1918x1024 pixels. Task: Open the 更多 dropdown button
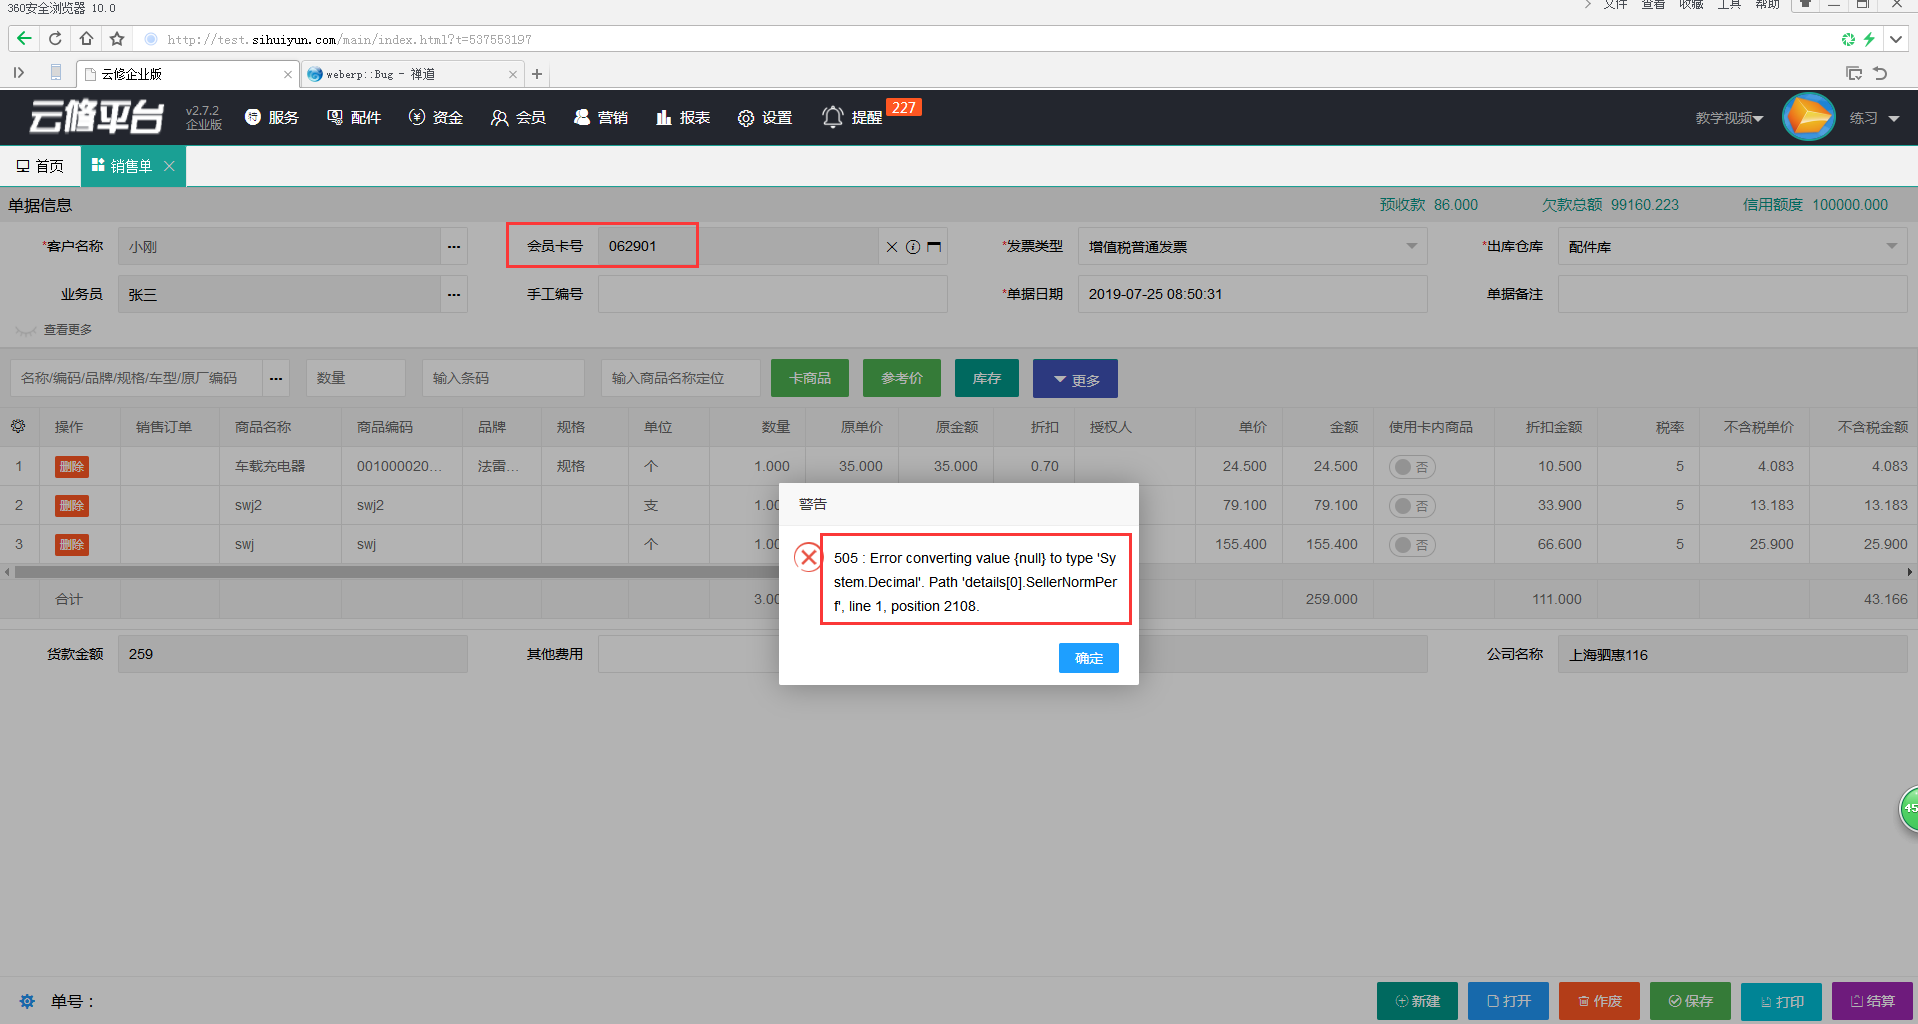tap(1075, 379)
